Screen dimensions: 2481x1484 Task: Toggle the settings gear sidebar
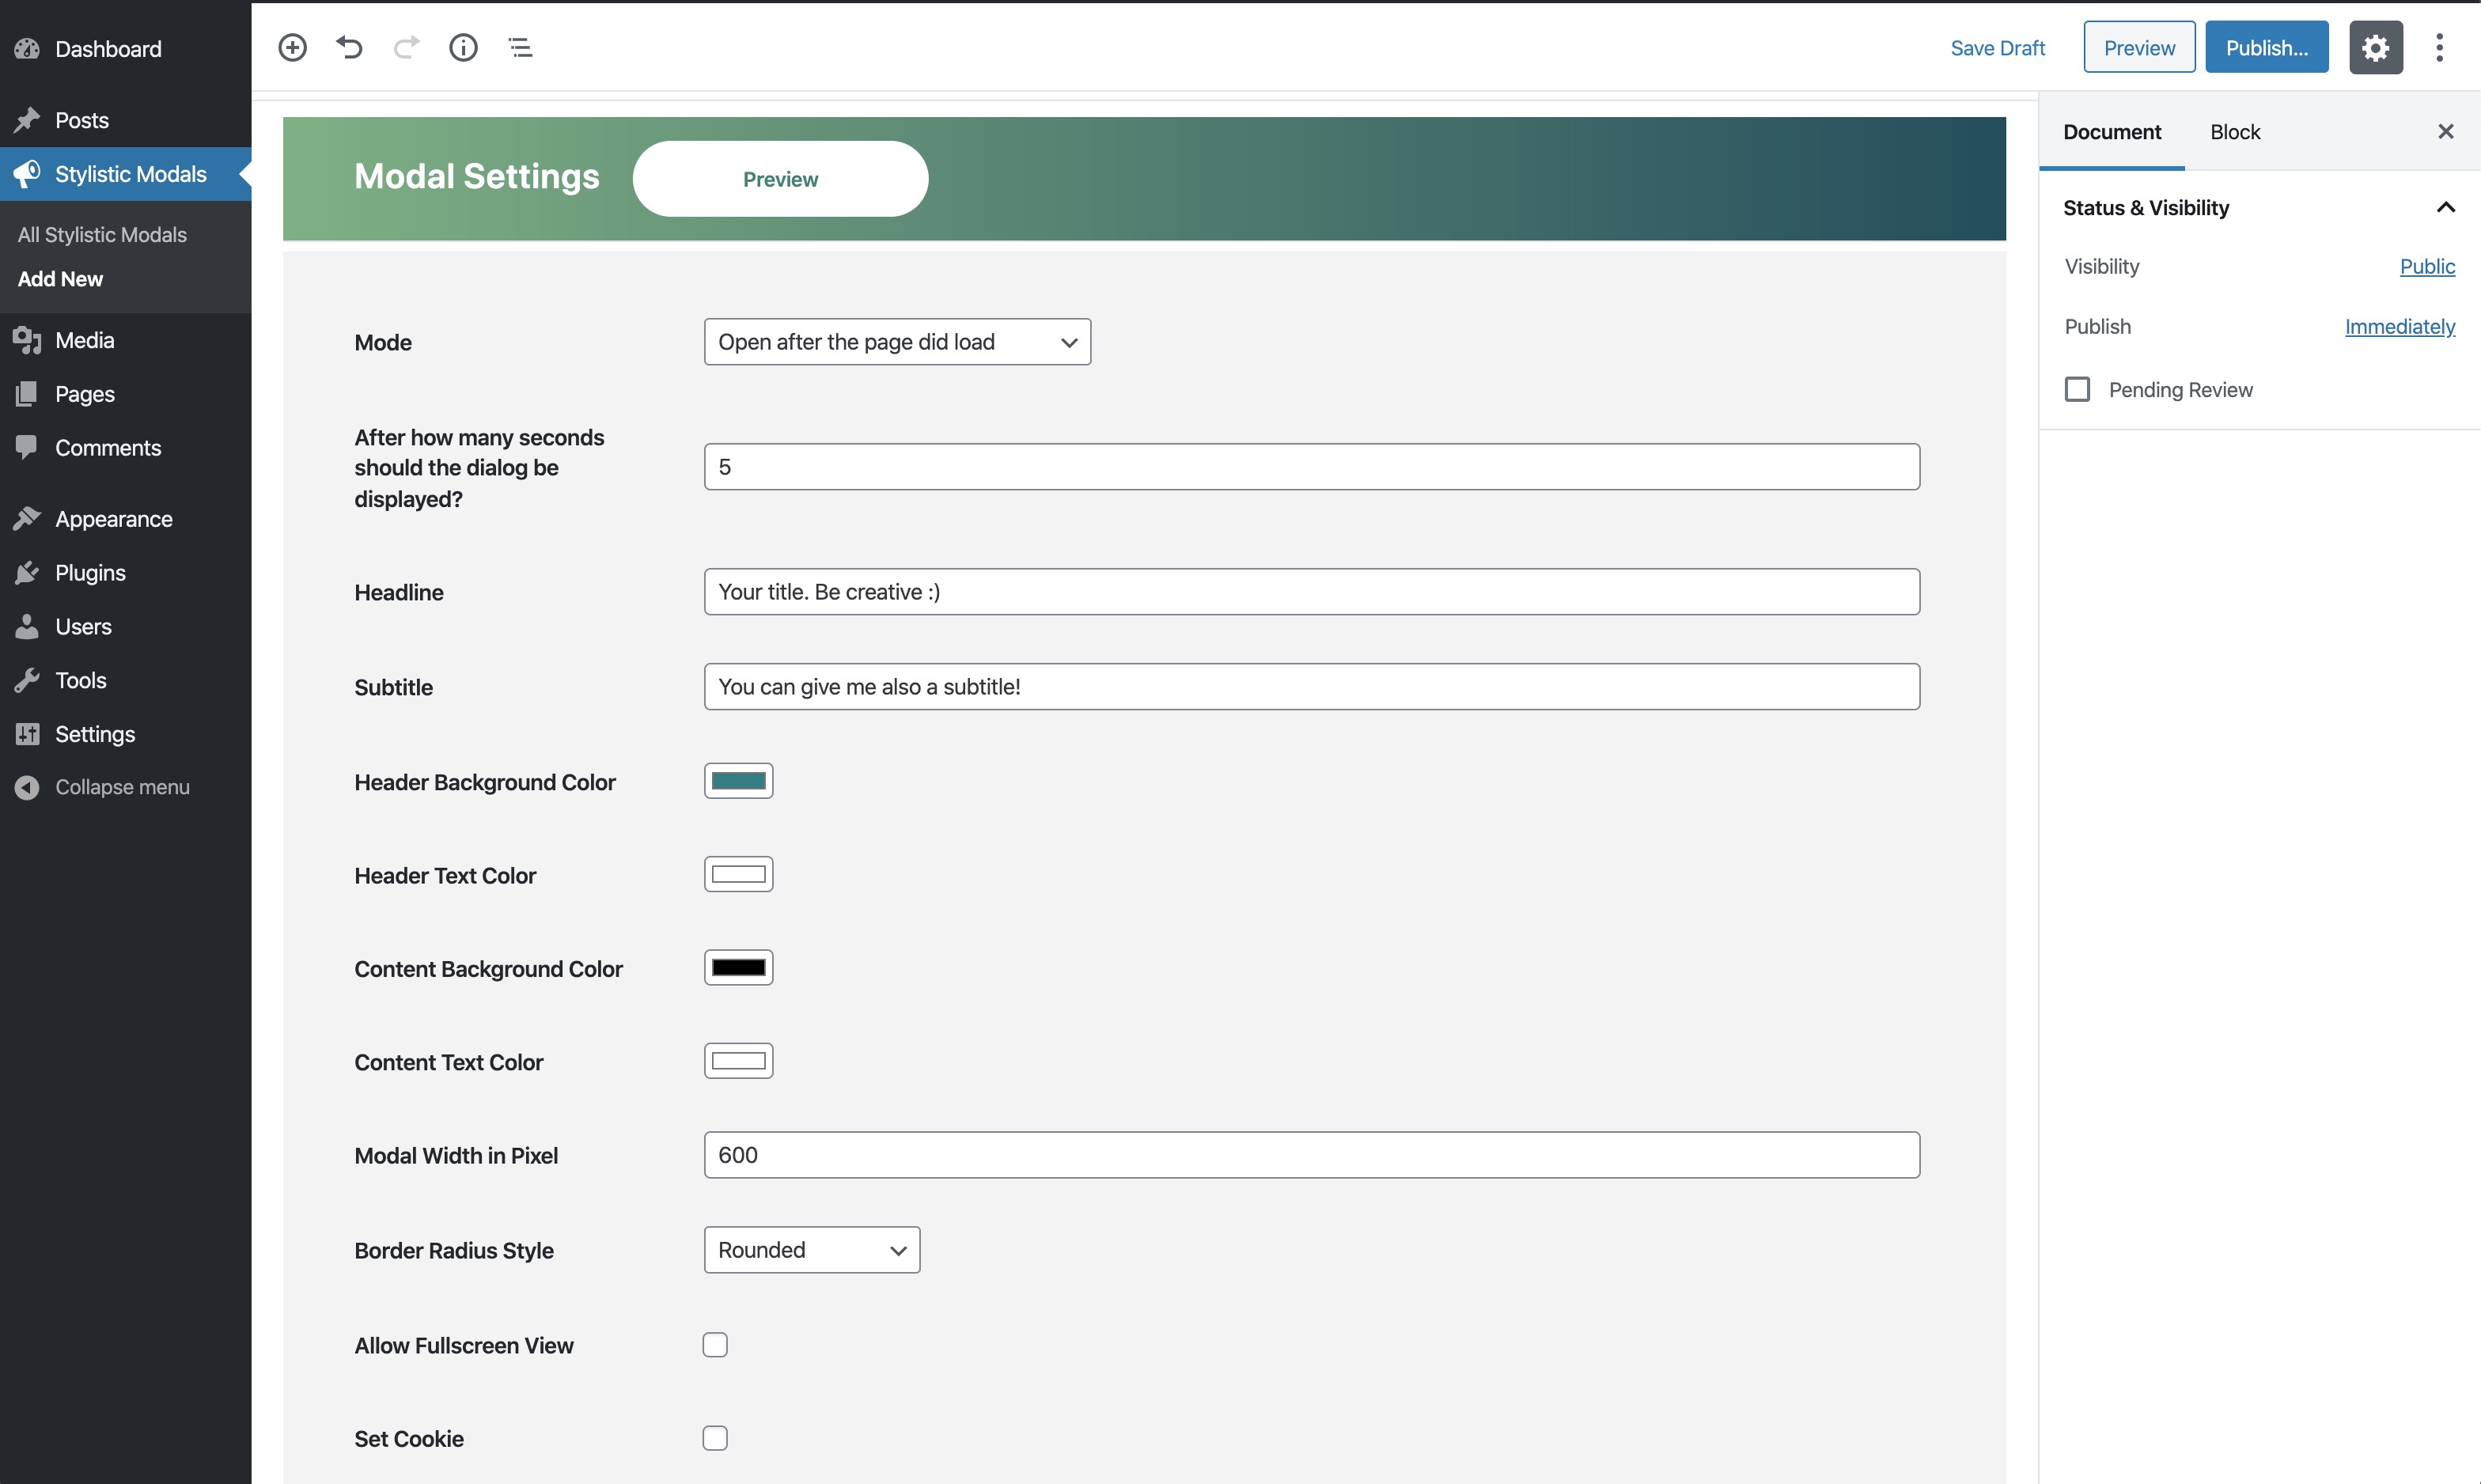click(x=2375, y=47)
